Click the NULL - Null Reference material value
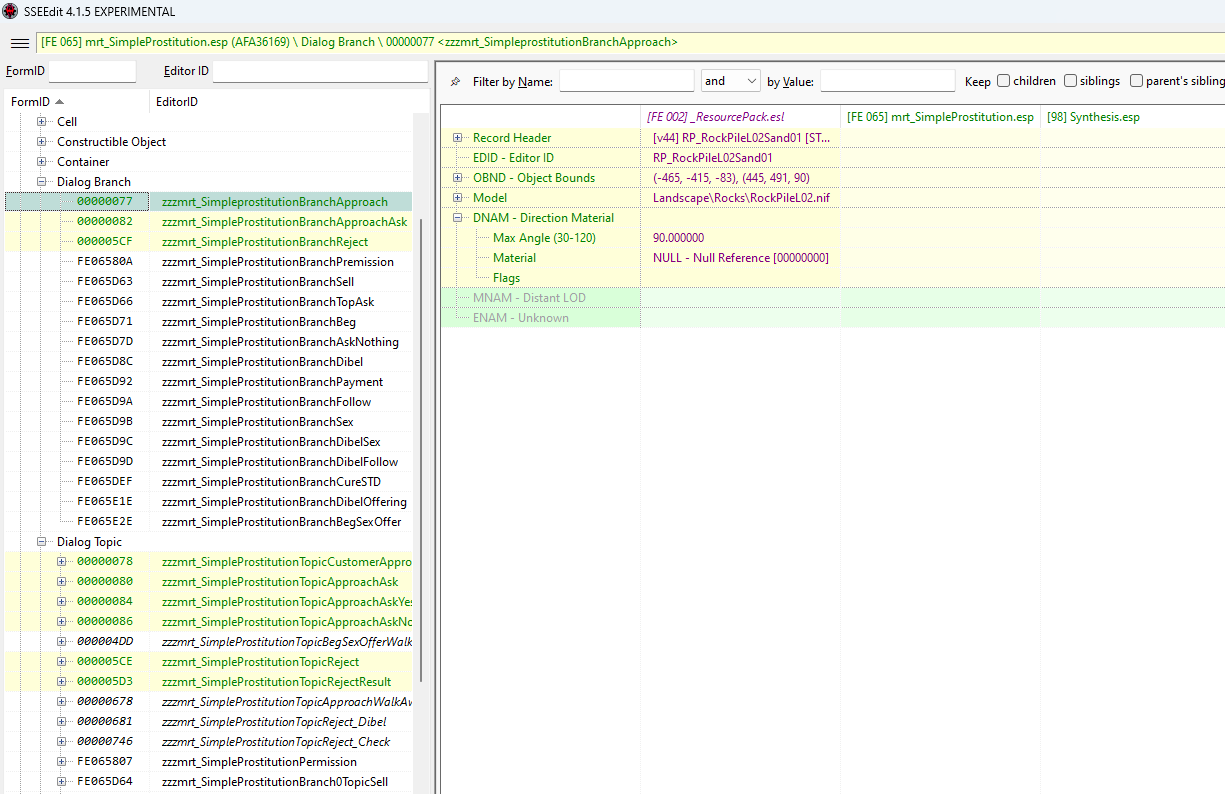 tap(741, 258)
